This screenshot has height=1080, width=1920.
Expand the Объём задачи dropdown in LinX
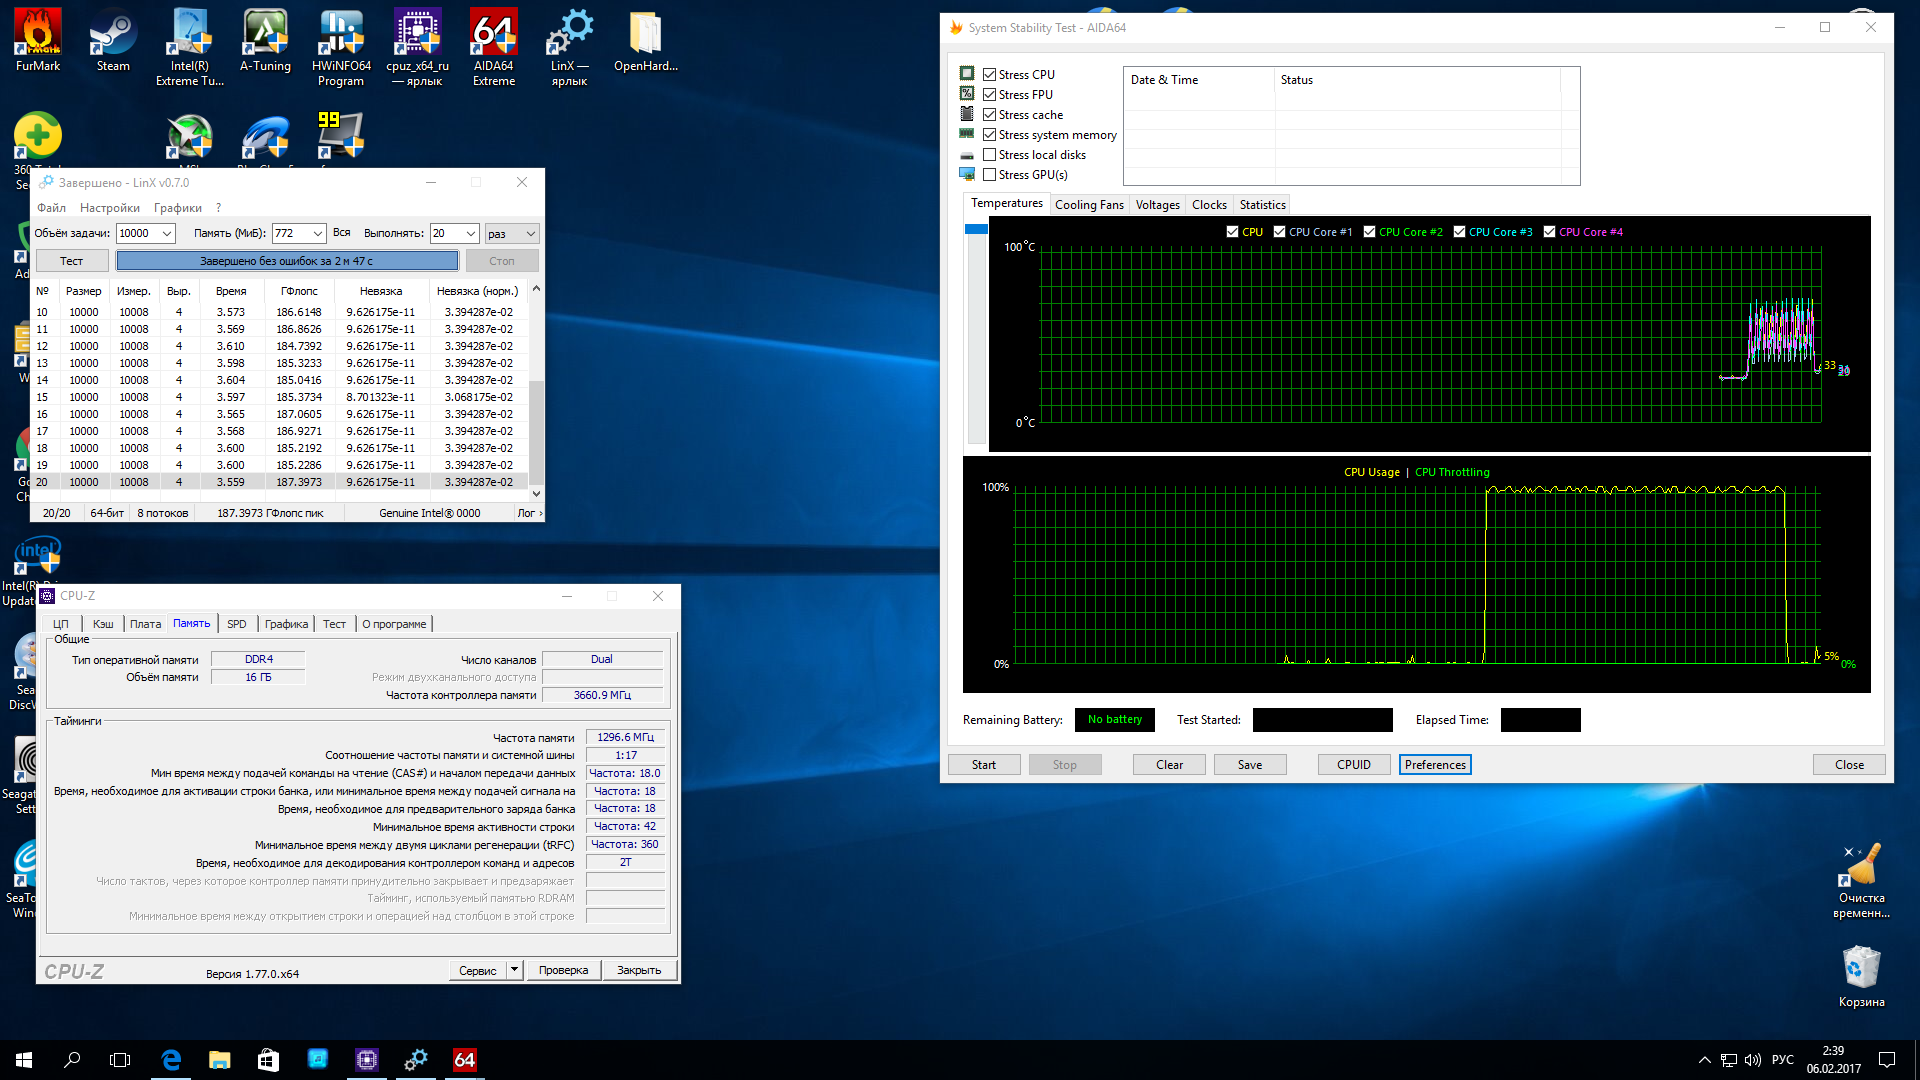tap(167, 234)
